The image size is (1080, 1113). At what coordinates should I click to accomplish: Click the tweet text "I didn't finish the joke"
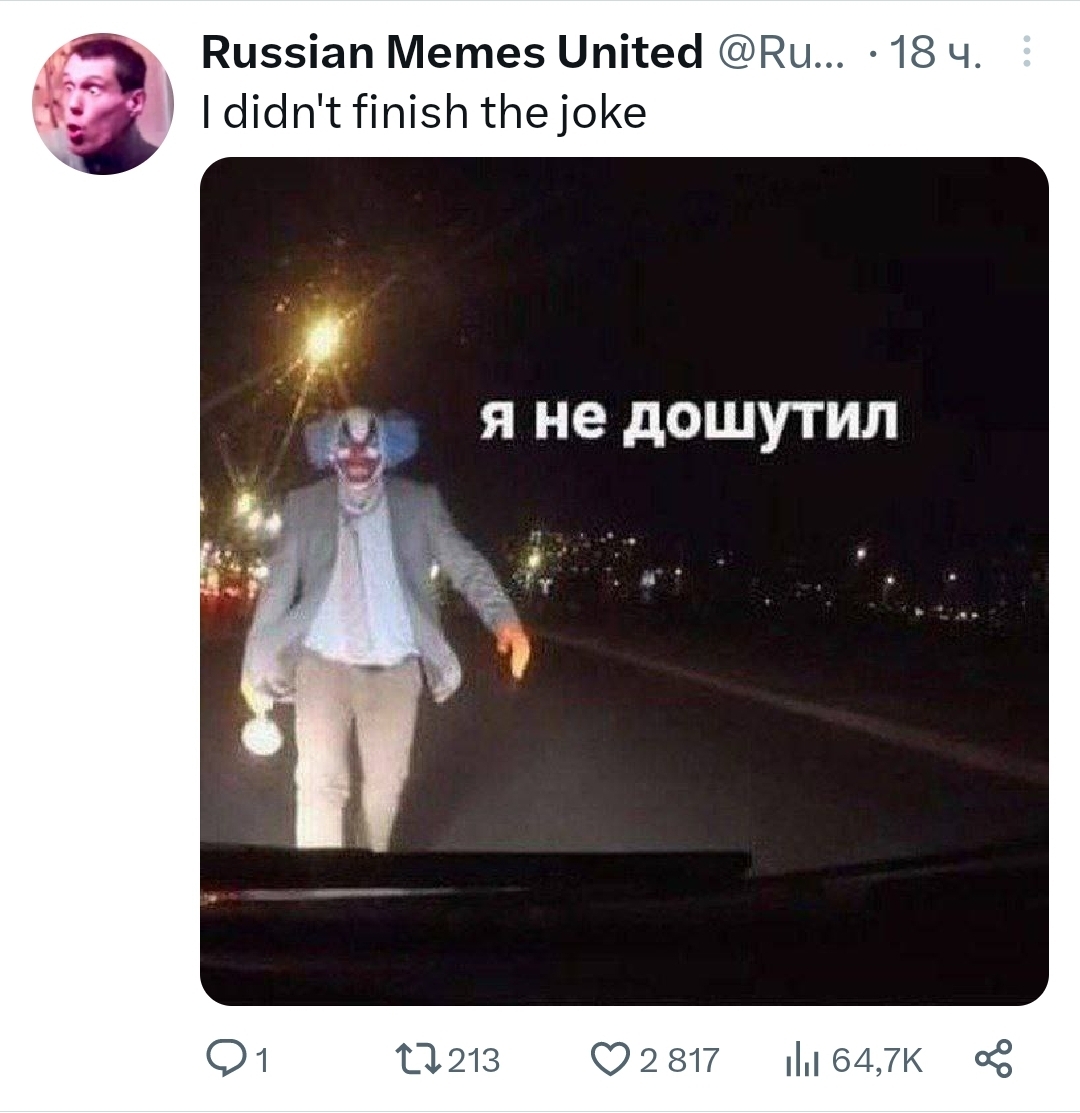point(424,113)
